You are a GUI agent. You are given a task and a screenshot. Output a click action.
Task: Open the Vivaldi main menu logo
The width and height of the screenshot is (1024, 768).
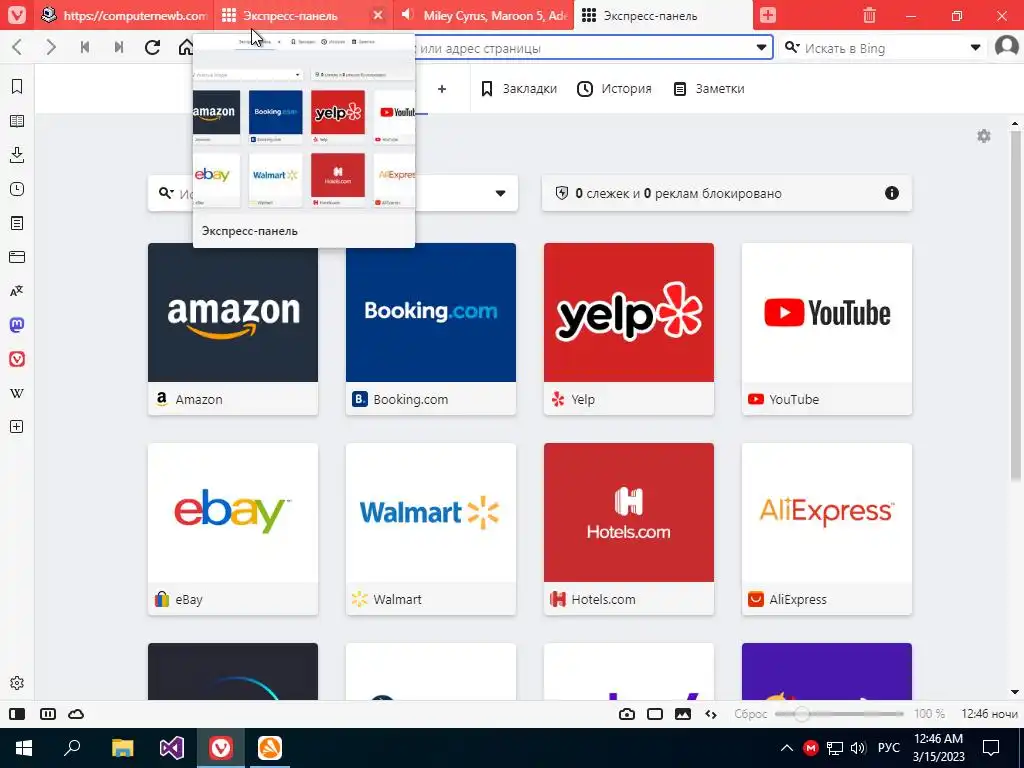pyautogui.click(x=17, y=15)
